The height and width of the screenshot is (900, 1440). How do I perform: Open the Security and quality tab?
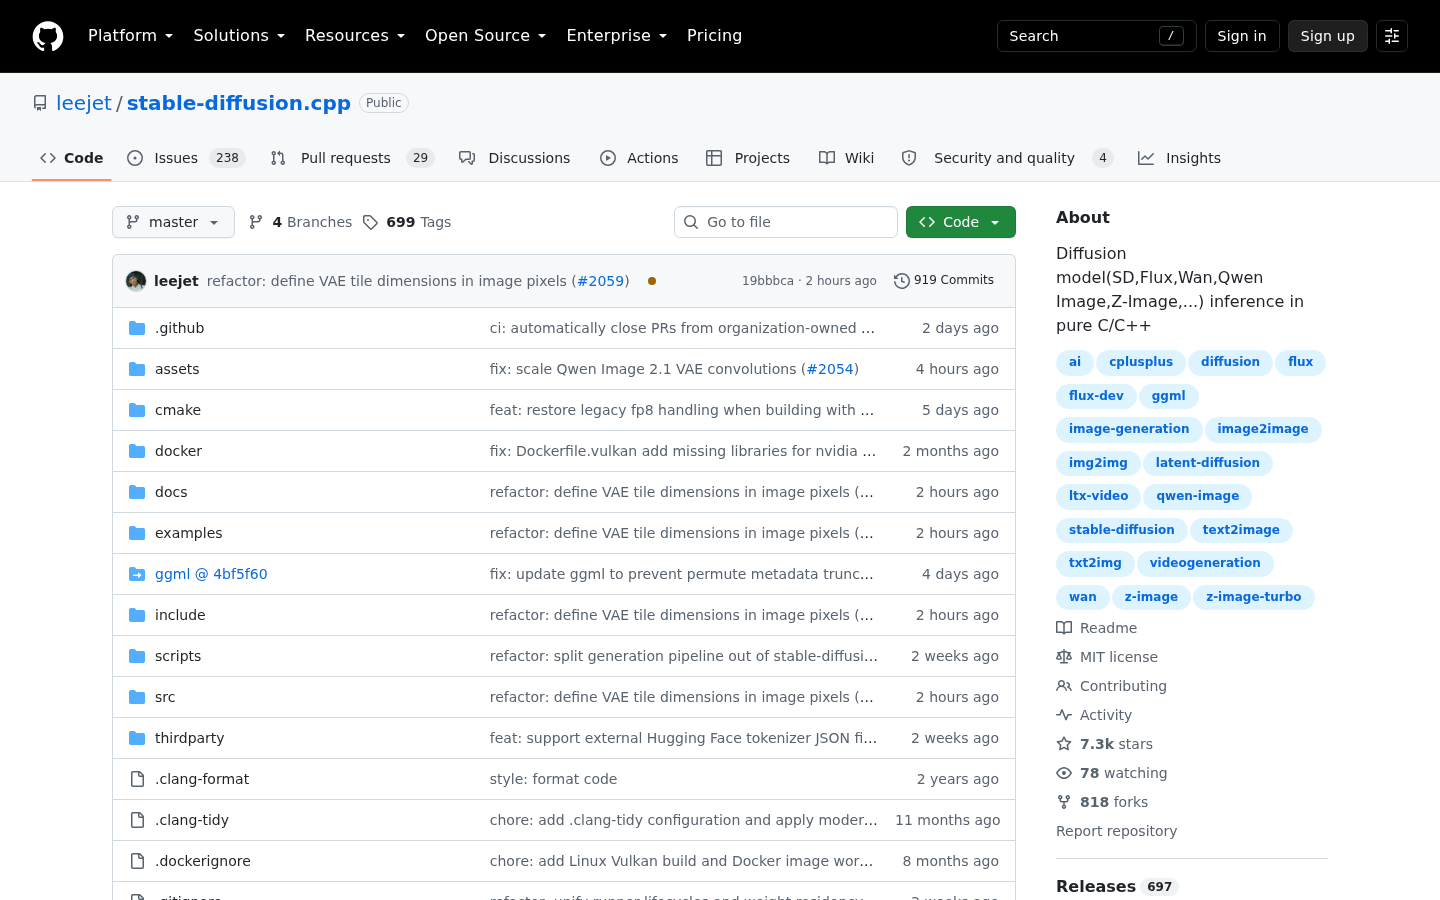point(1008,158)
